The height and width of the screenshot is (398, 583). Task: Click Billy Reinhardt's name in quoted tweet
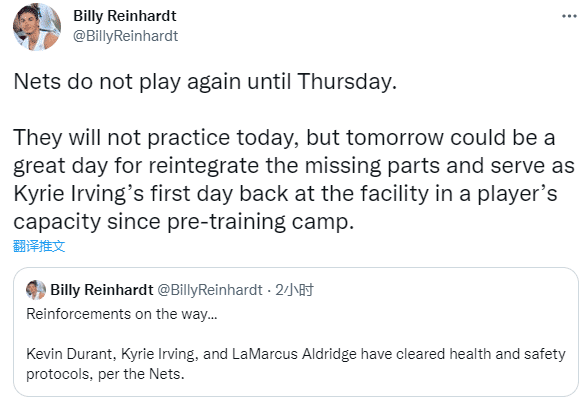click(x=102, y=290)
